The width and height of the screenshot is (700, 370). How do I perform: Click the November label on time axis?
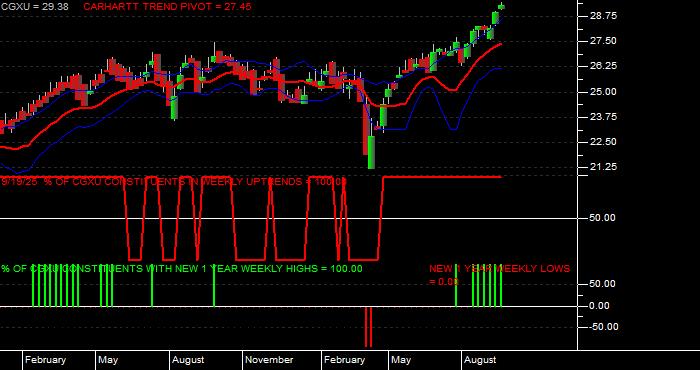click(269, 360)
